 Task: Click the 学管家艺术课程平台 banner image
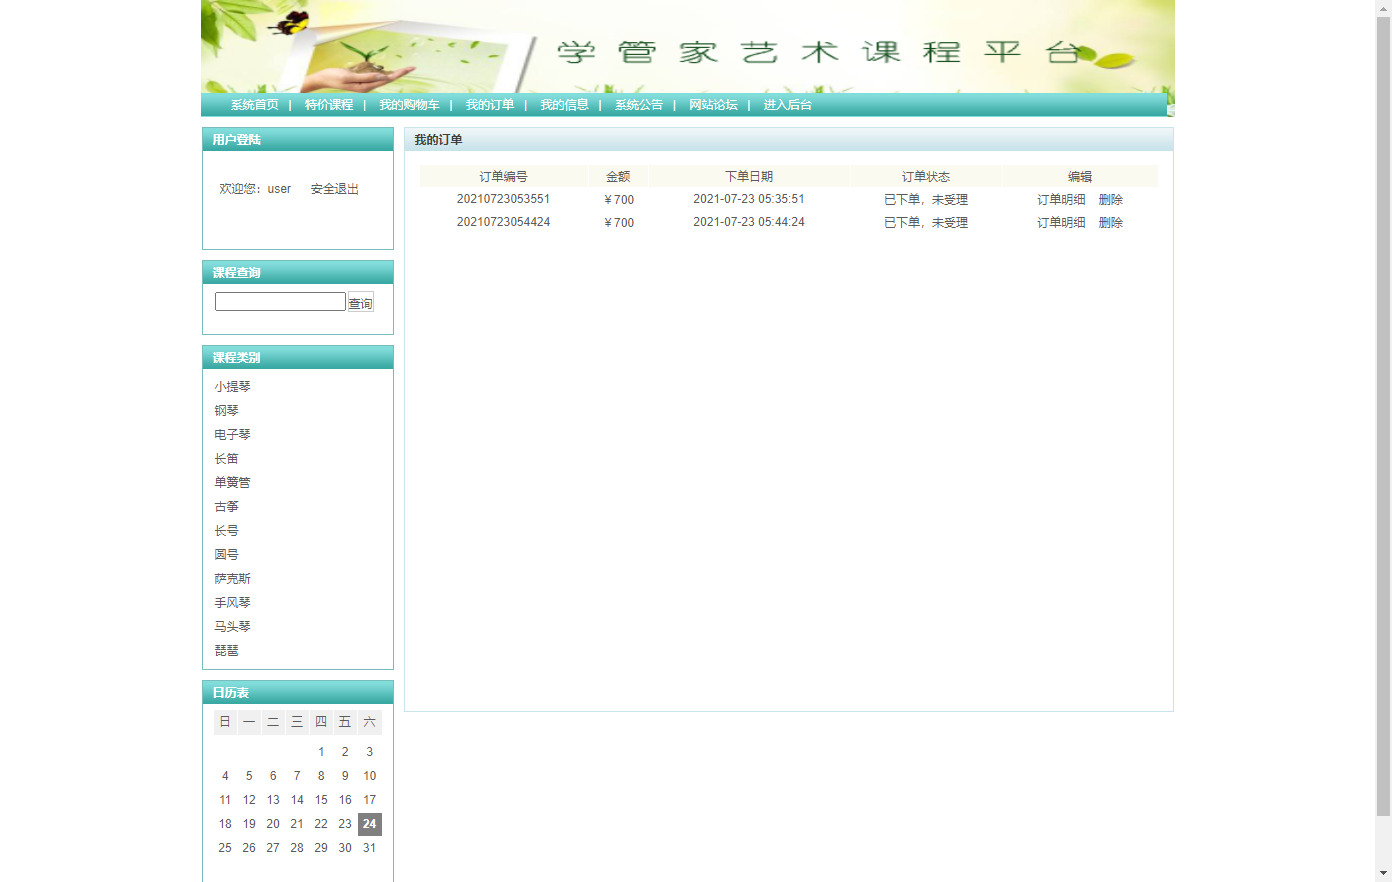[x=687, y=46]
